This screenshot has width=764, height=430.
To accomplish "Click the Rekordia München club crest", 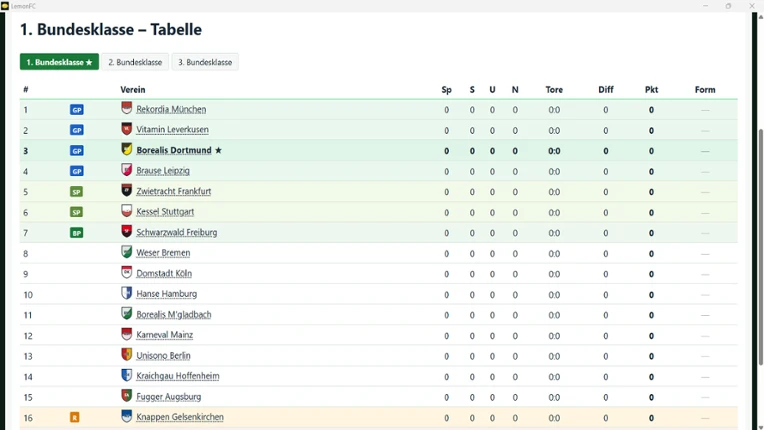I will (127, 108).
